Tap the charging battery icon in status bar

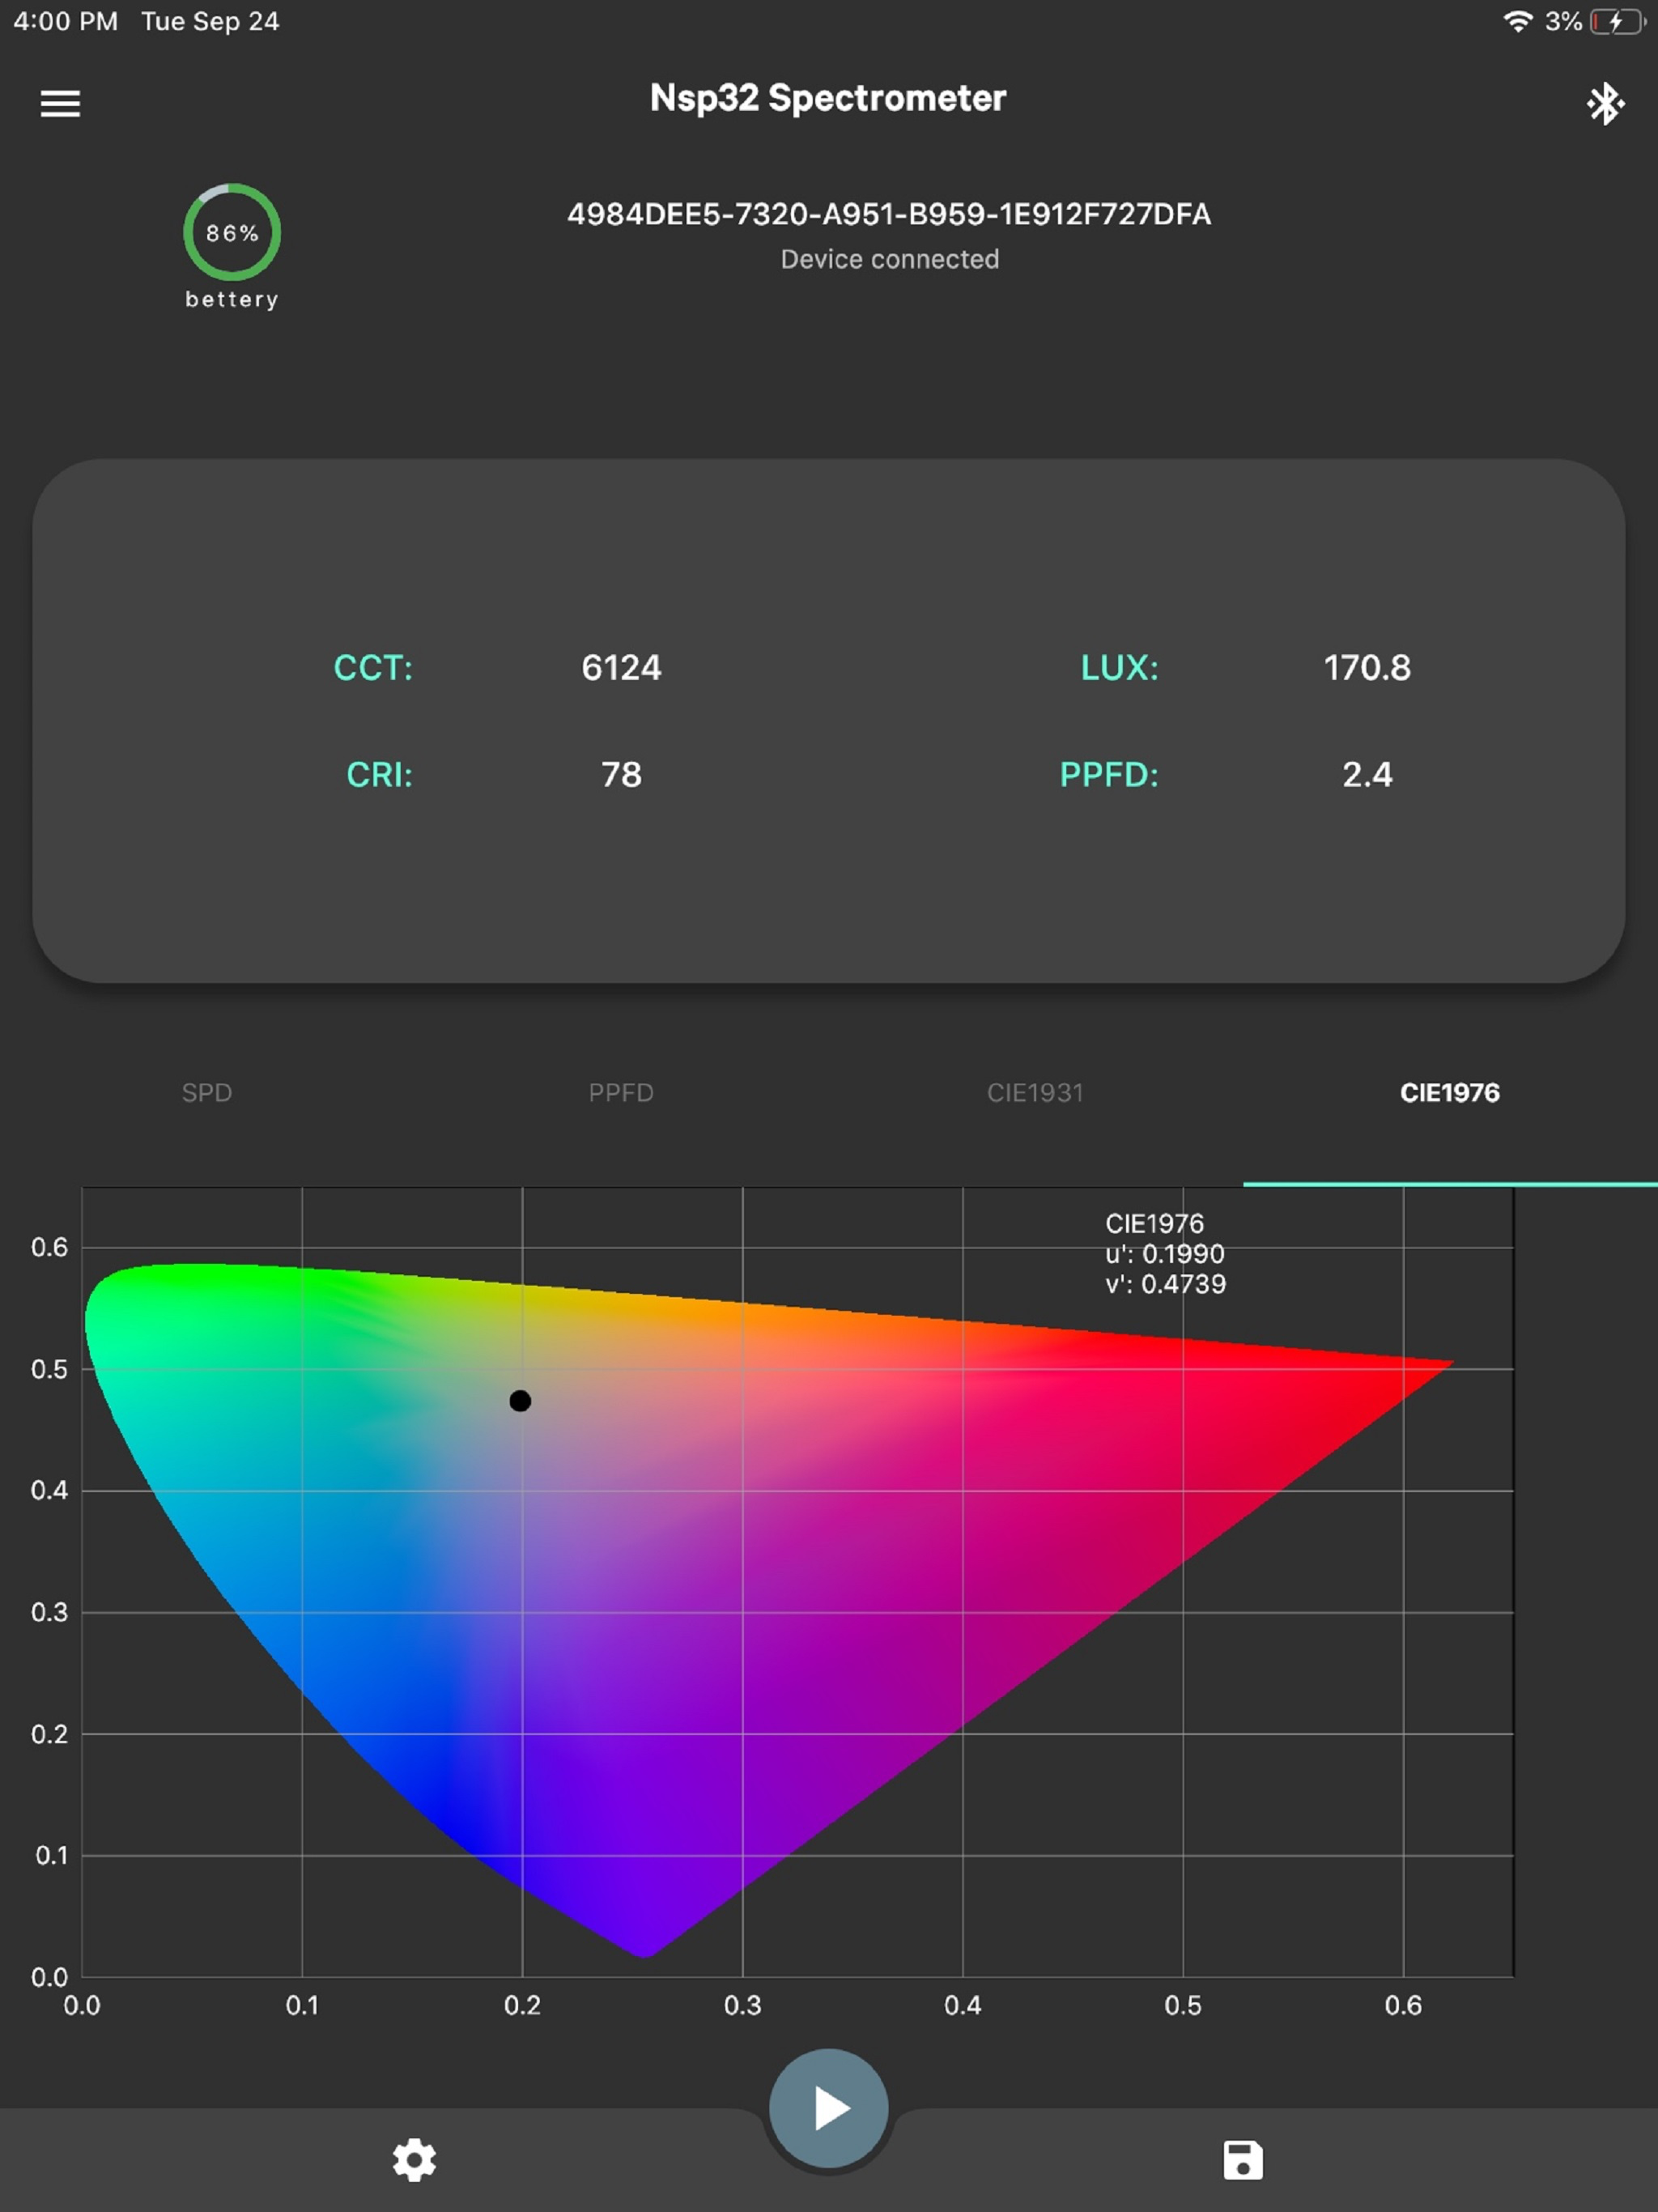coord(1617,21)
